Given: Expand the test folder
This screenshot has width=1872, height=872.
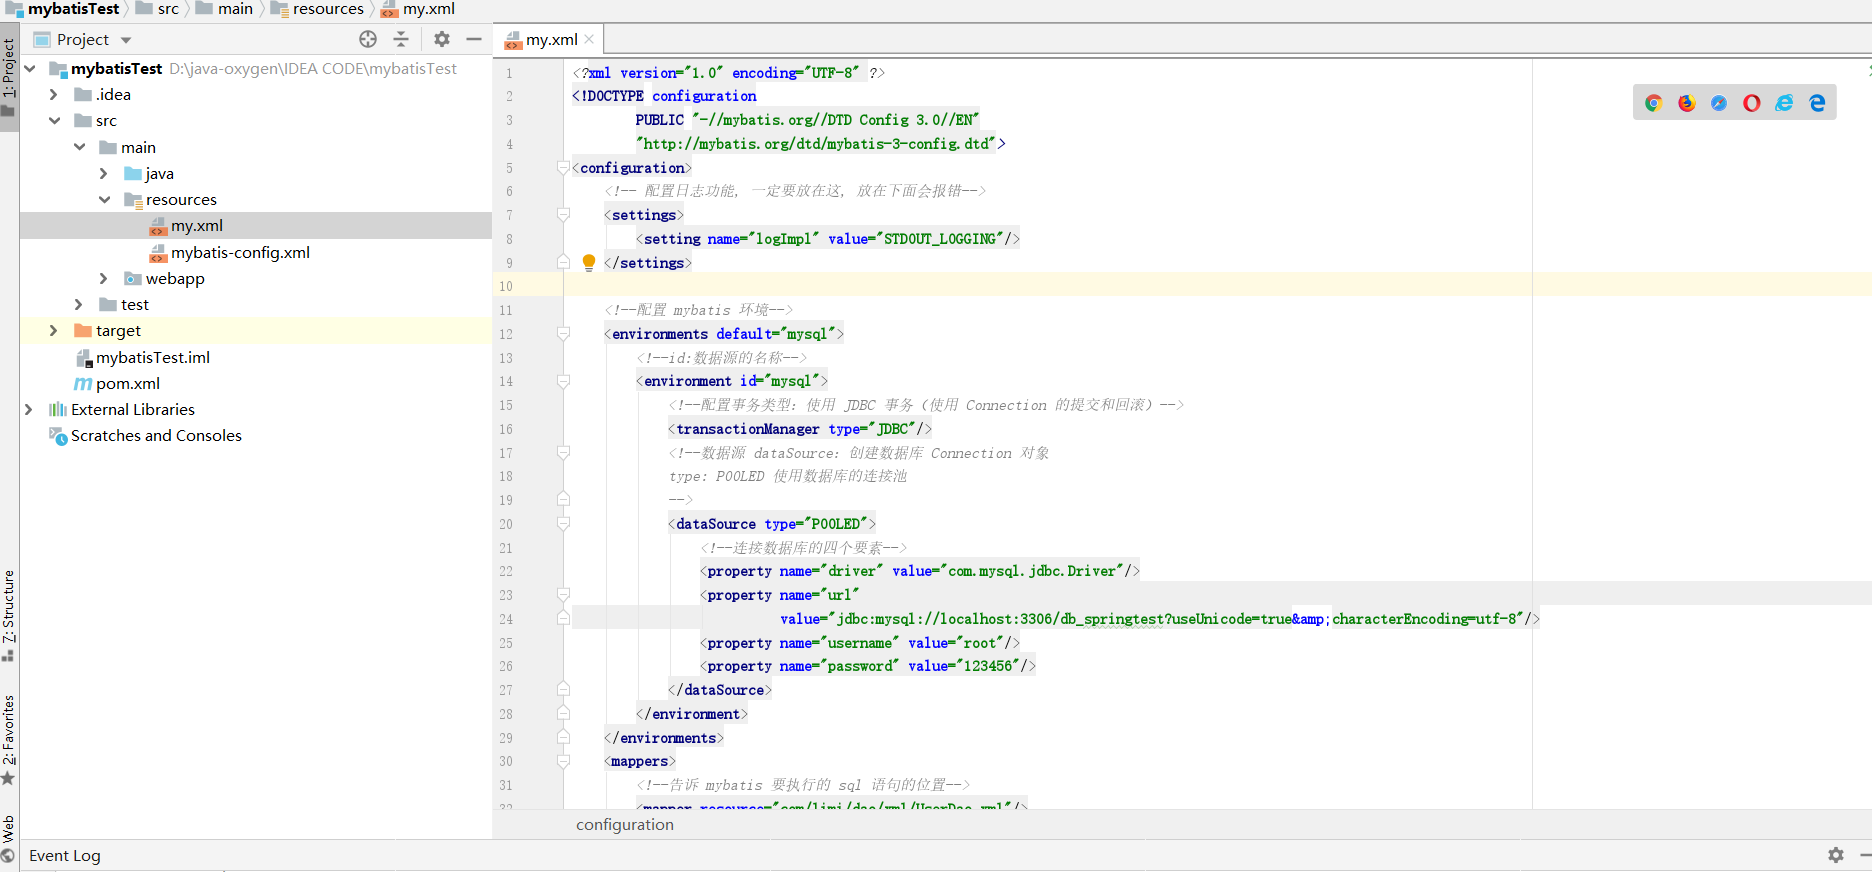Looking at the screenshot, I should [79, 304].
